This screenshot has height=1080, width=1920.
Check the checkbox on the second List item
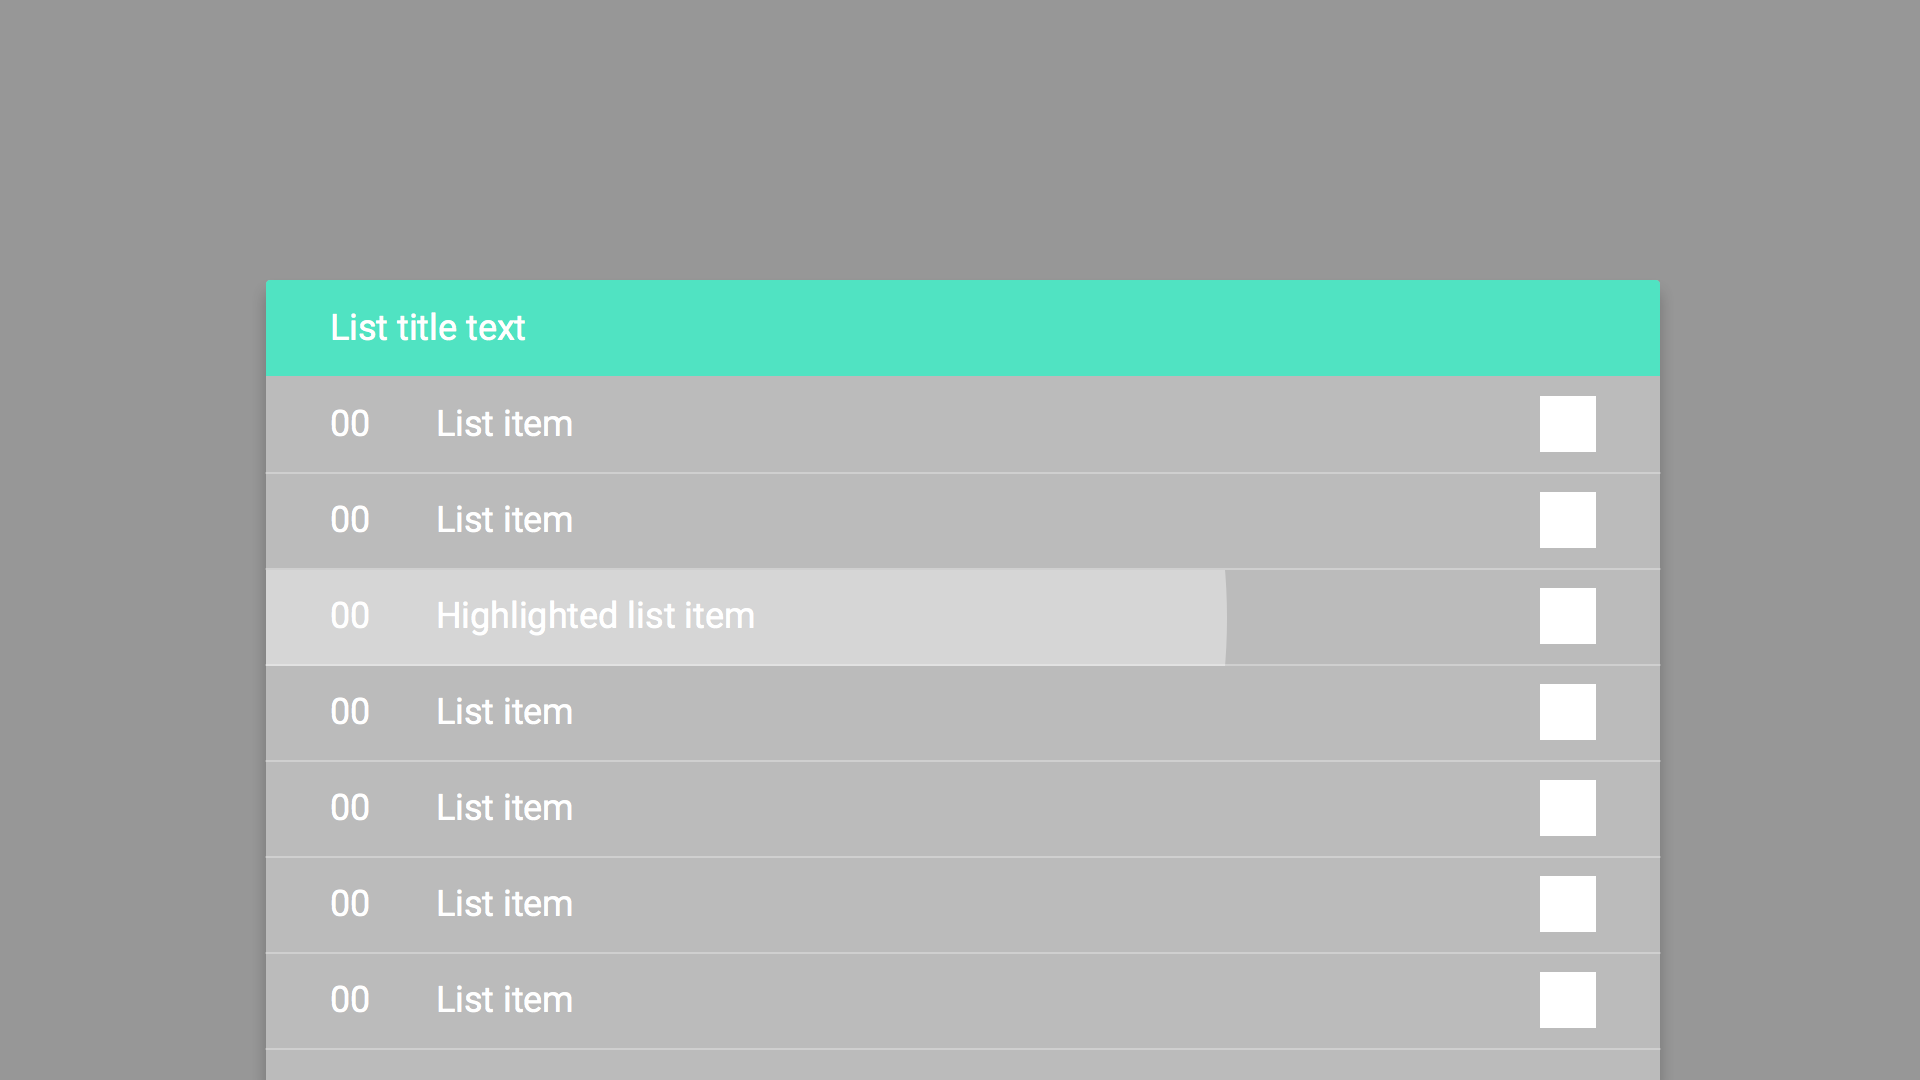1568,519
